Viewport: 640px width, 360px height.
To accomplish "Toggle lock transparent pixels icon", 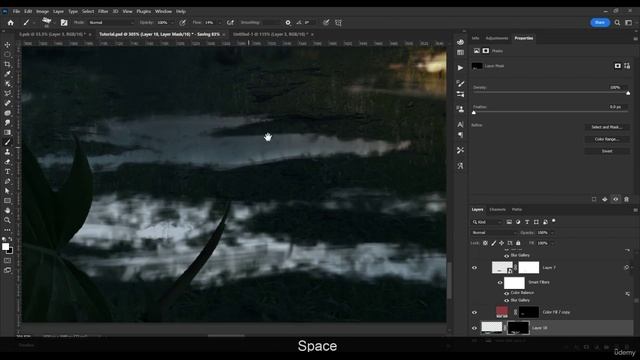I will (485, 243).
